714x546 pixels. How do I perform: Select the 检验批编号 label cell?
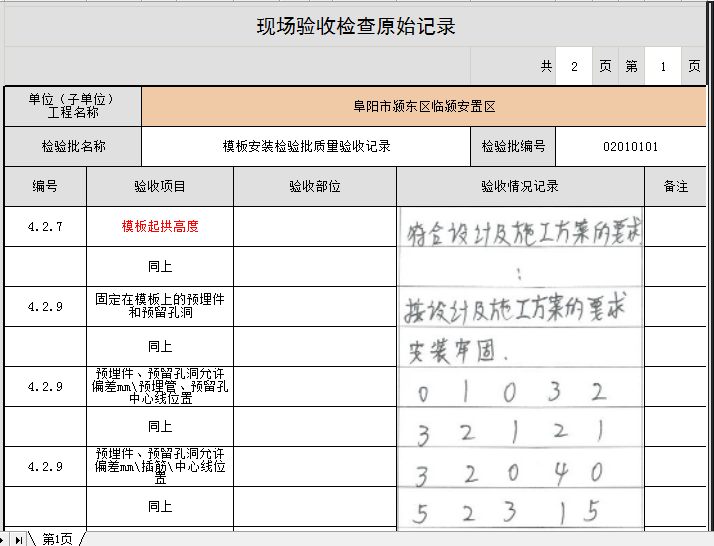click(513, 146)
